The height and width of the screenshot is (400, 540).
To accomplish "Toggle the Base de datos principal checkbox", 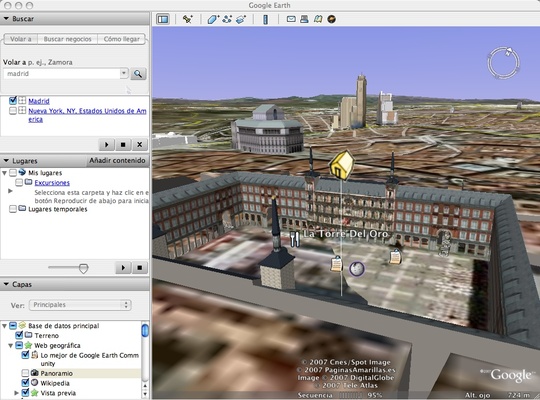I will (13, 326).
